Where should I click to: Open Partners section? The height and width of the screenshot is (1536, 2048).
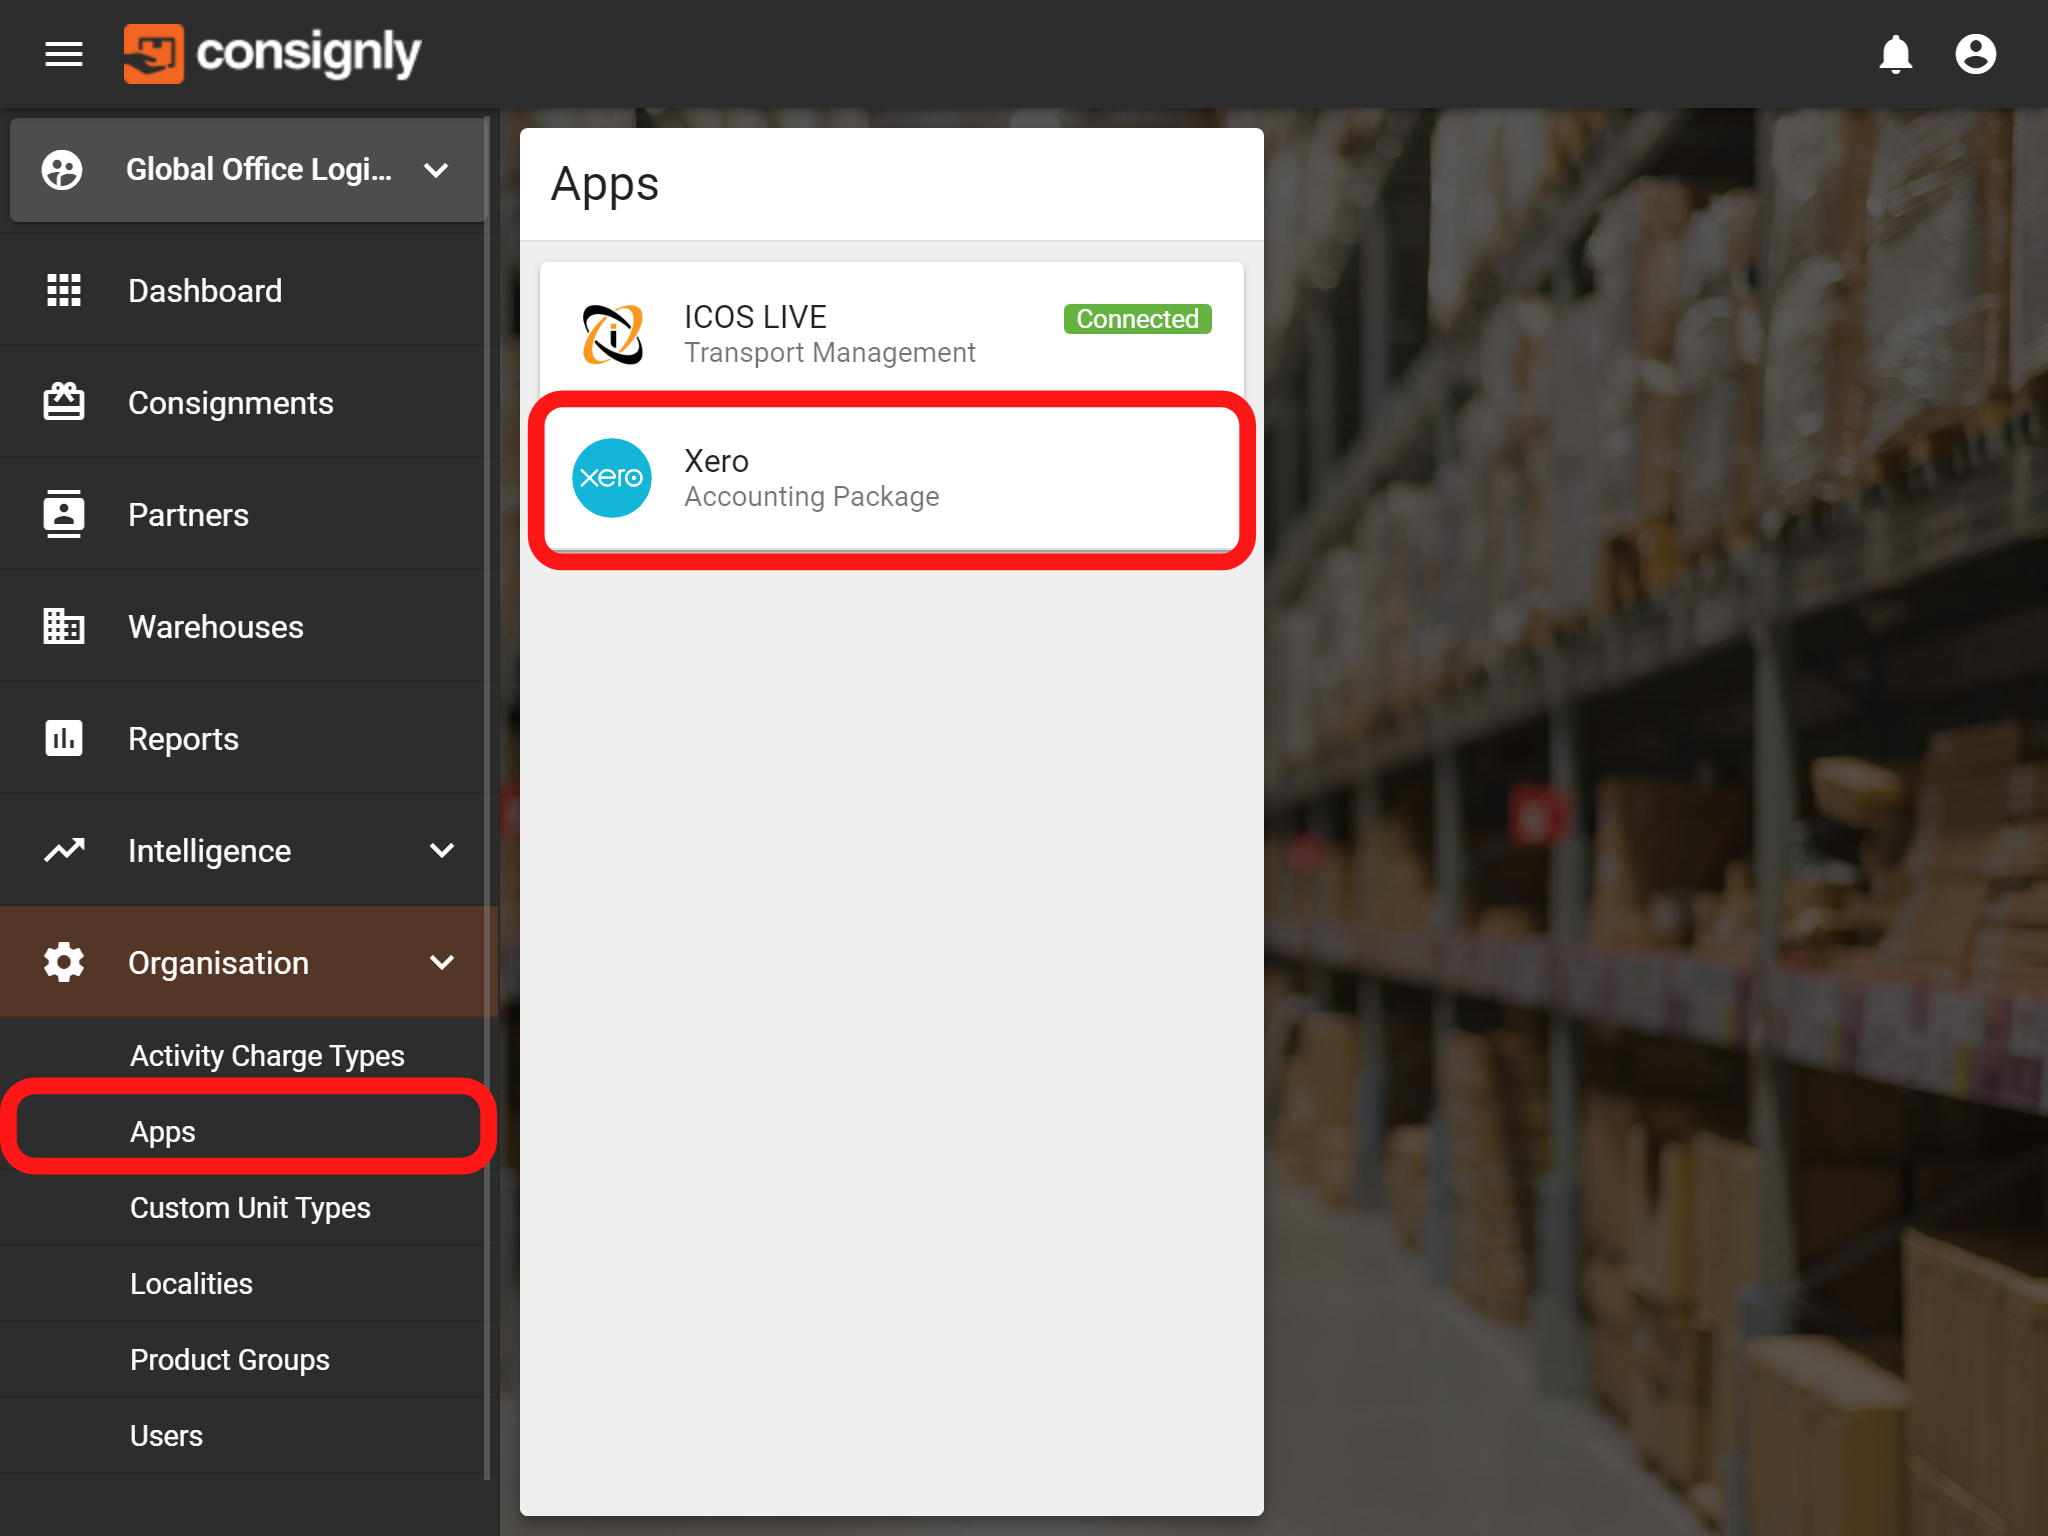pos(249,514)
